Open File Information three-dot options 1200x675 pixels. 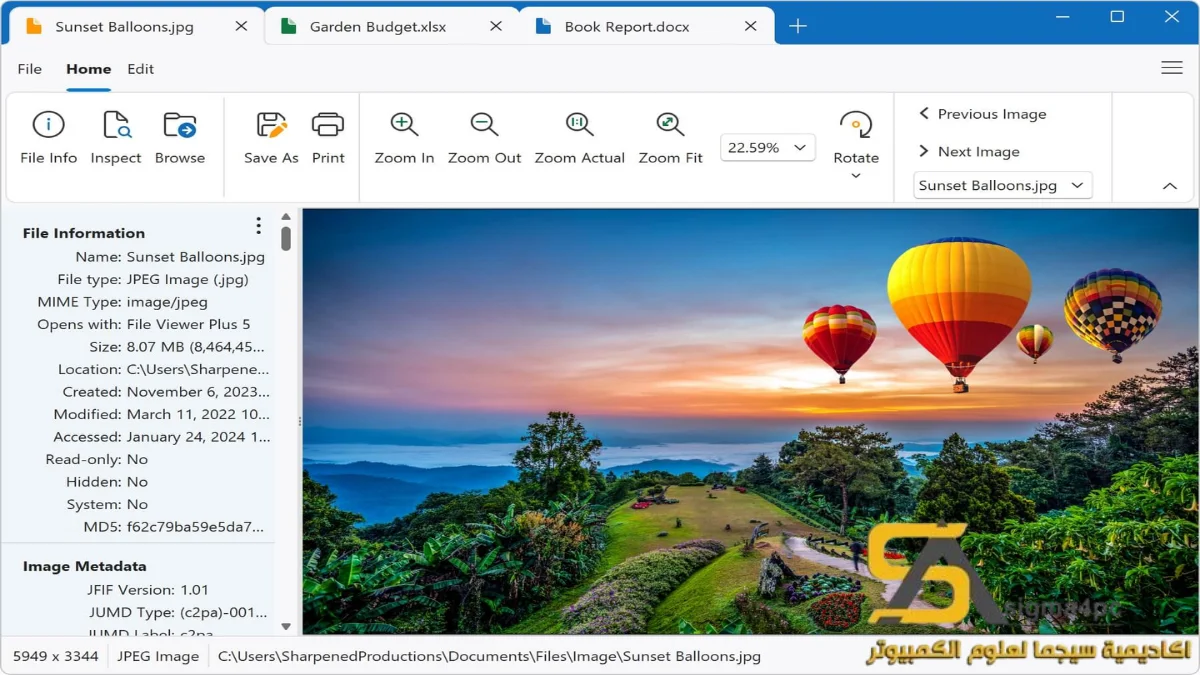[x=258, y=226]
